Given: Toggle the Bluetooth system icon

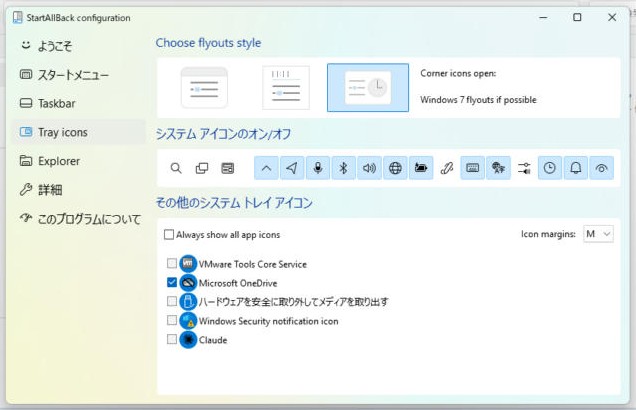Looking at the screenshot, I should pyautogui.click(x=344, y=168).
